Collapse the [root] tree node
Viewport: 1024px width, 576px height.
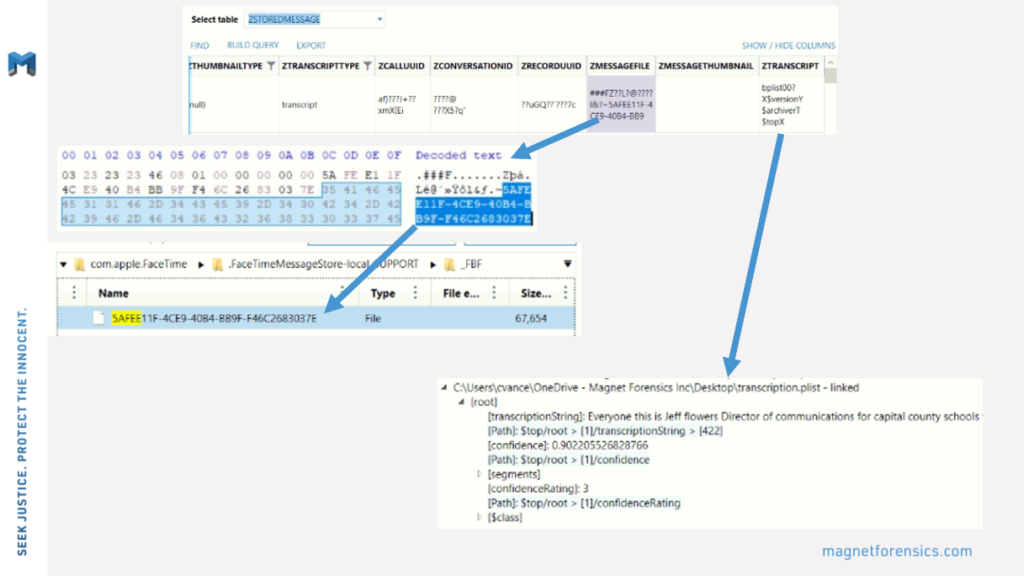(462, 402)
